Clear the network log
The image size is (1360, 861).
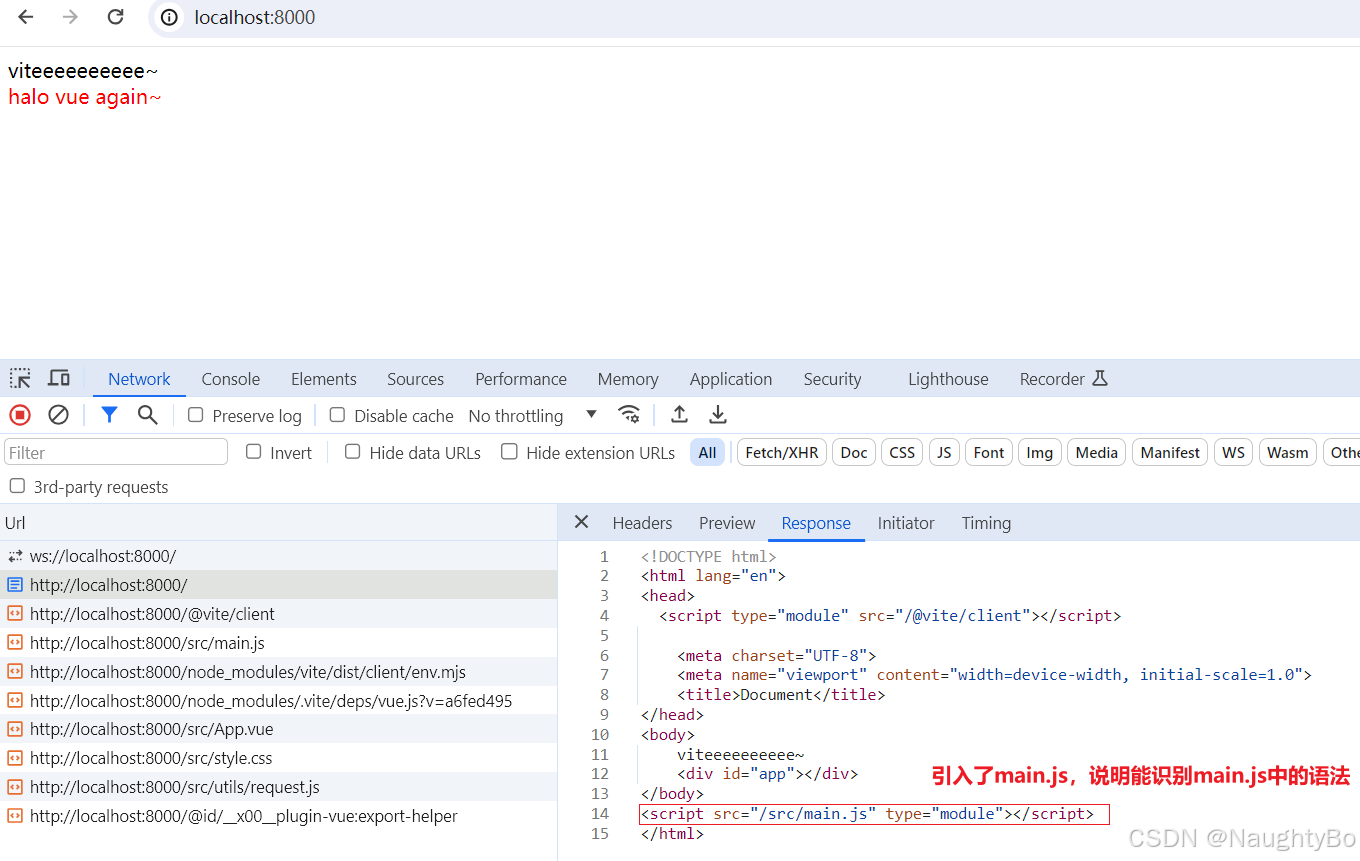pyautogui.click(x=59, y=415)
